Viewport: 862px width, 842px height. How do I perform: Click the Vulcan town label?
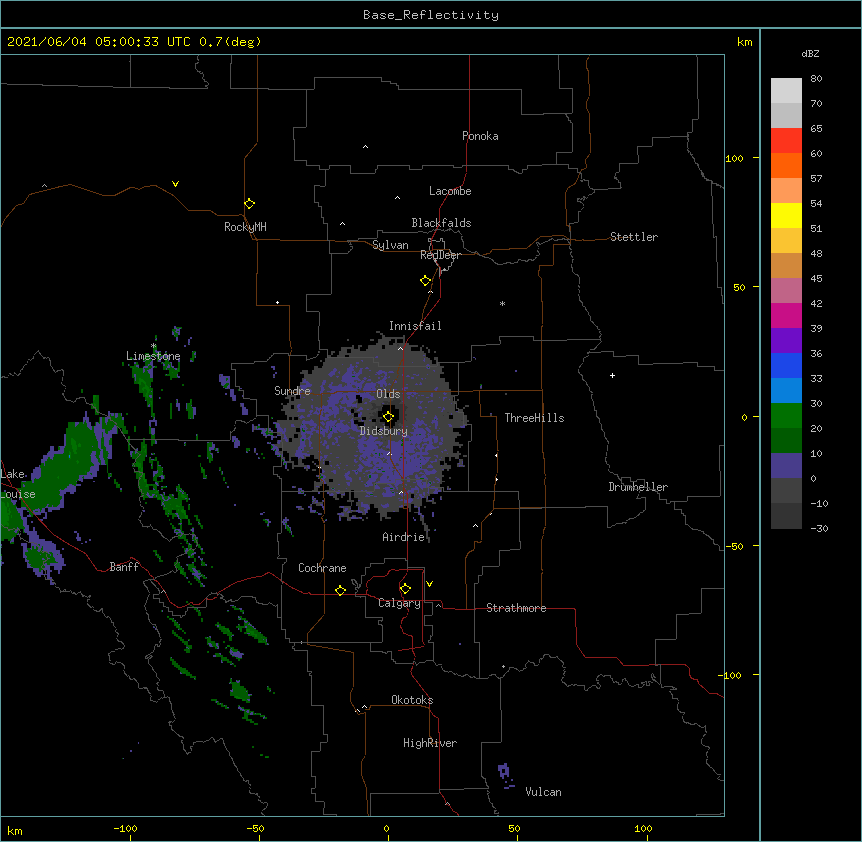(x=543, y=792)
